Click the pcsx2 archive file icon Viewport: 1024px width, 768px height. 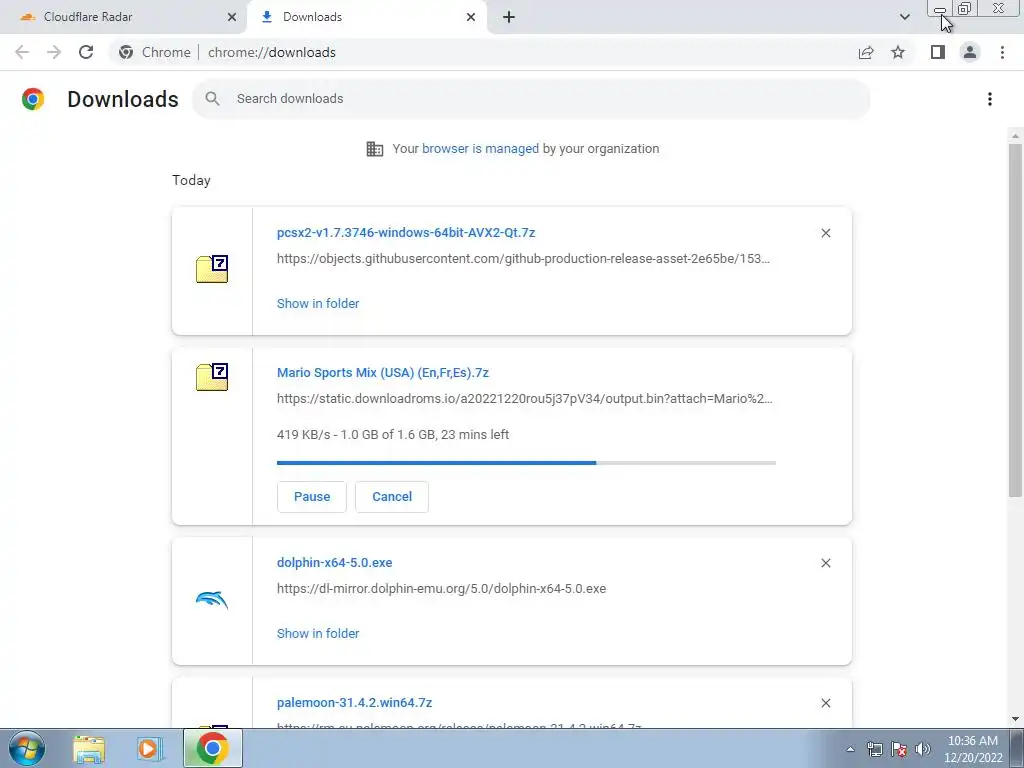tap(212, 269)
